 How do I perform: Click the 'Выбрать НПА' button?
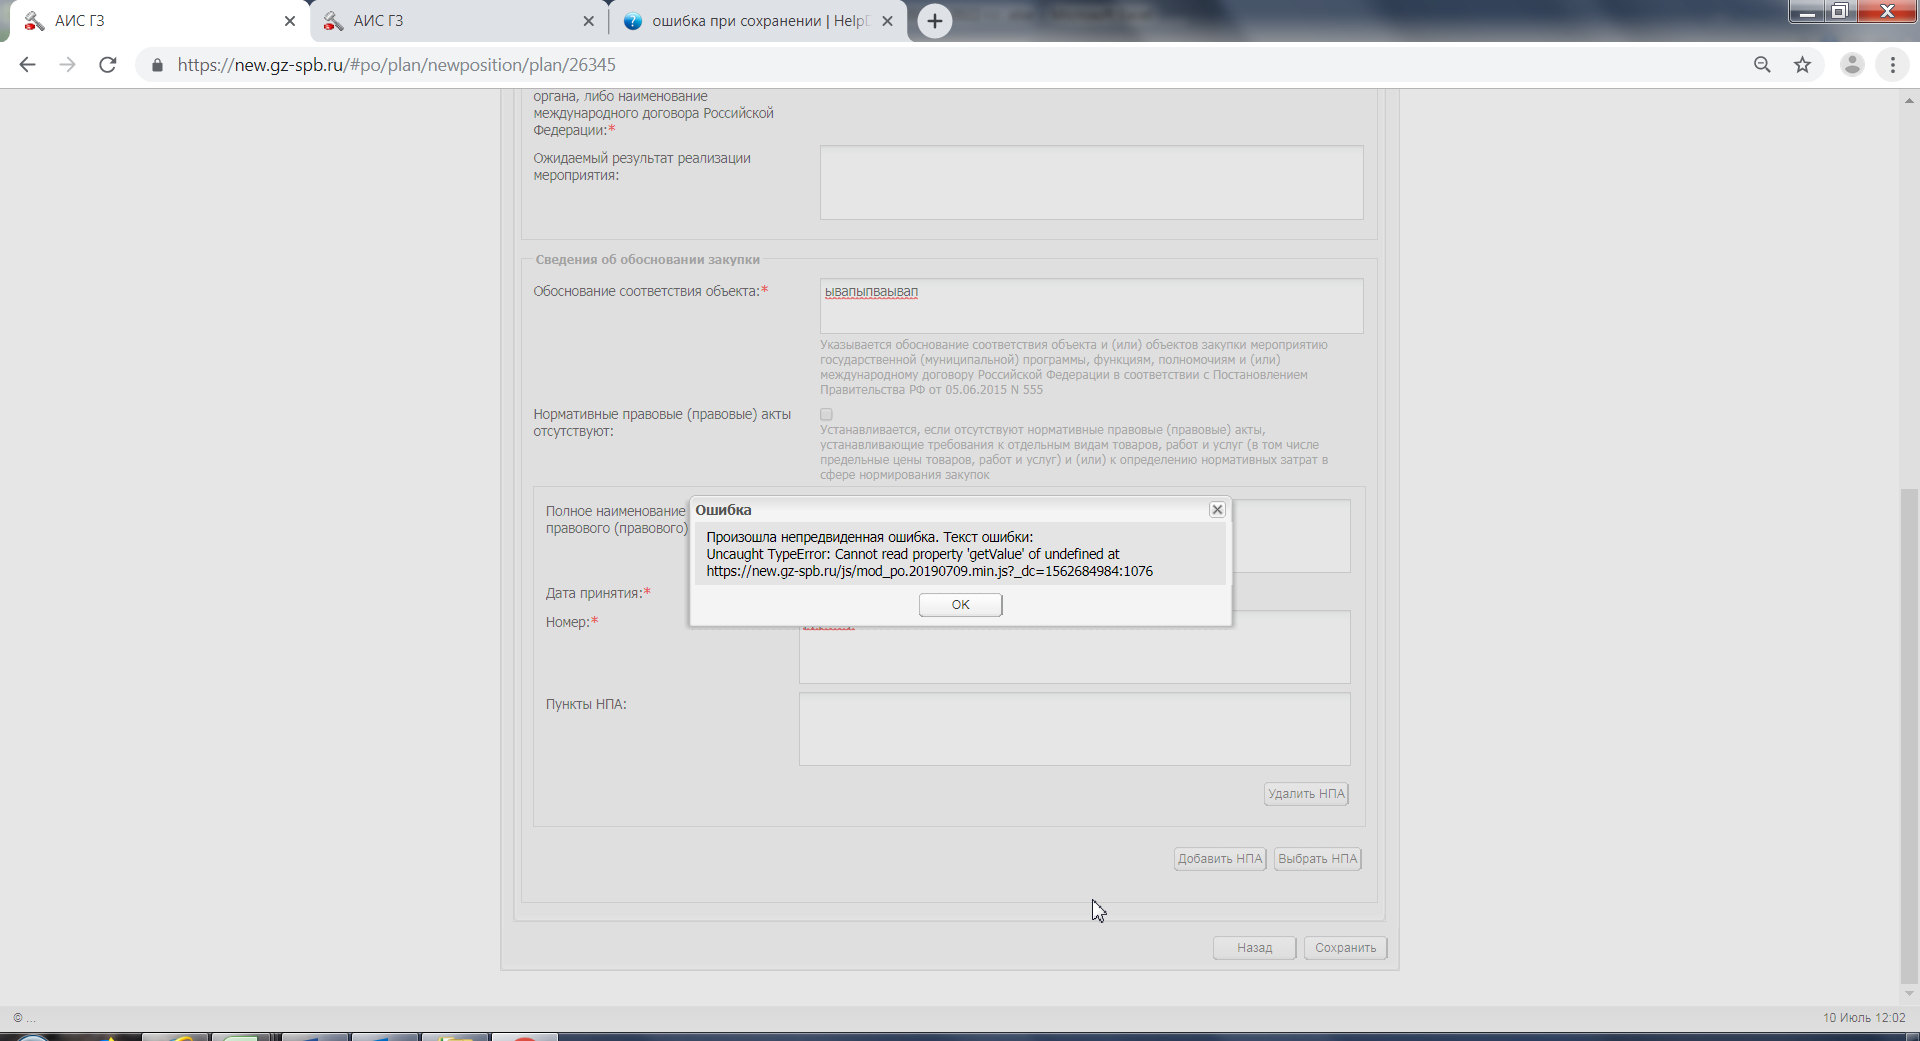pos(1317,859)
